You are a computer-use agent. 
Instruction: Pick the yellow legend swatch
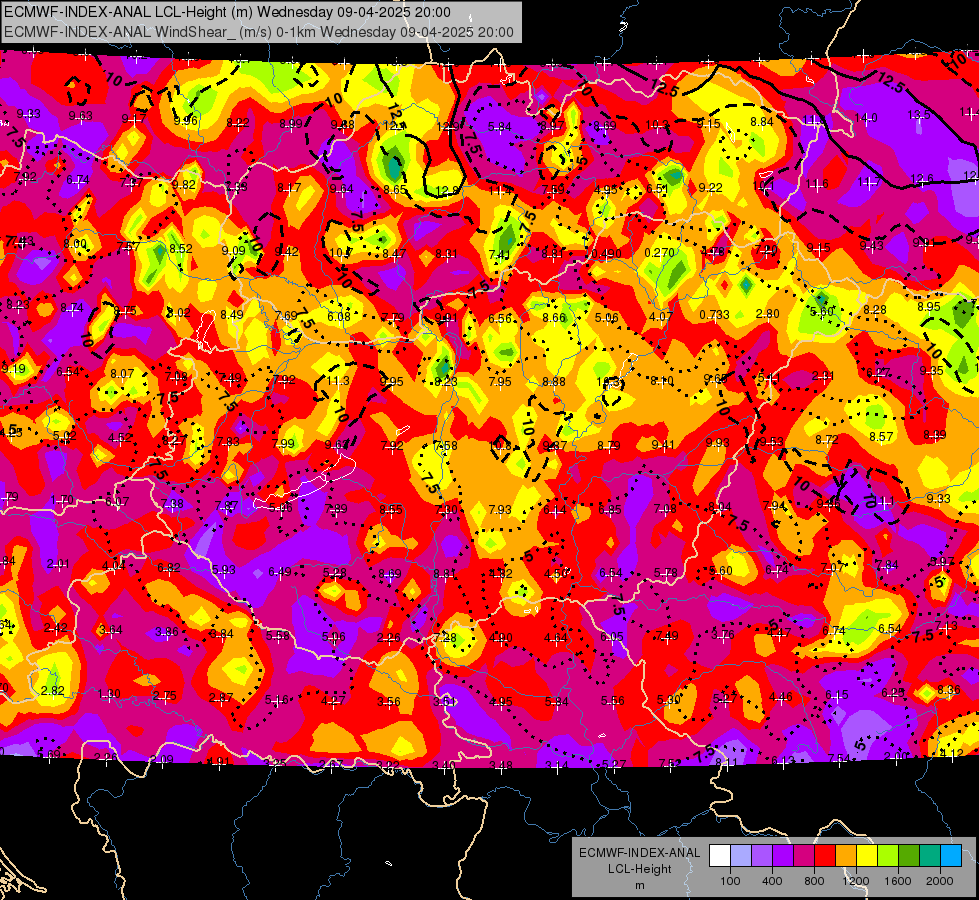pos(867,856)
